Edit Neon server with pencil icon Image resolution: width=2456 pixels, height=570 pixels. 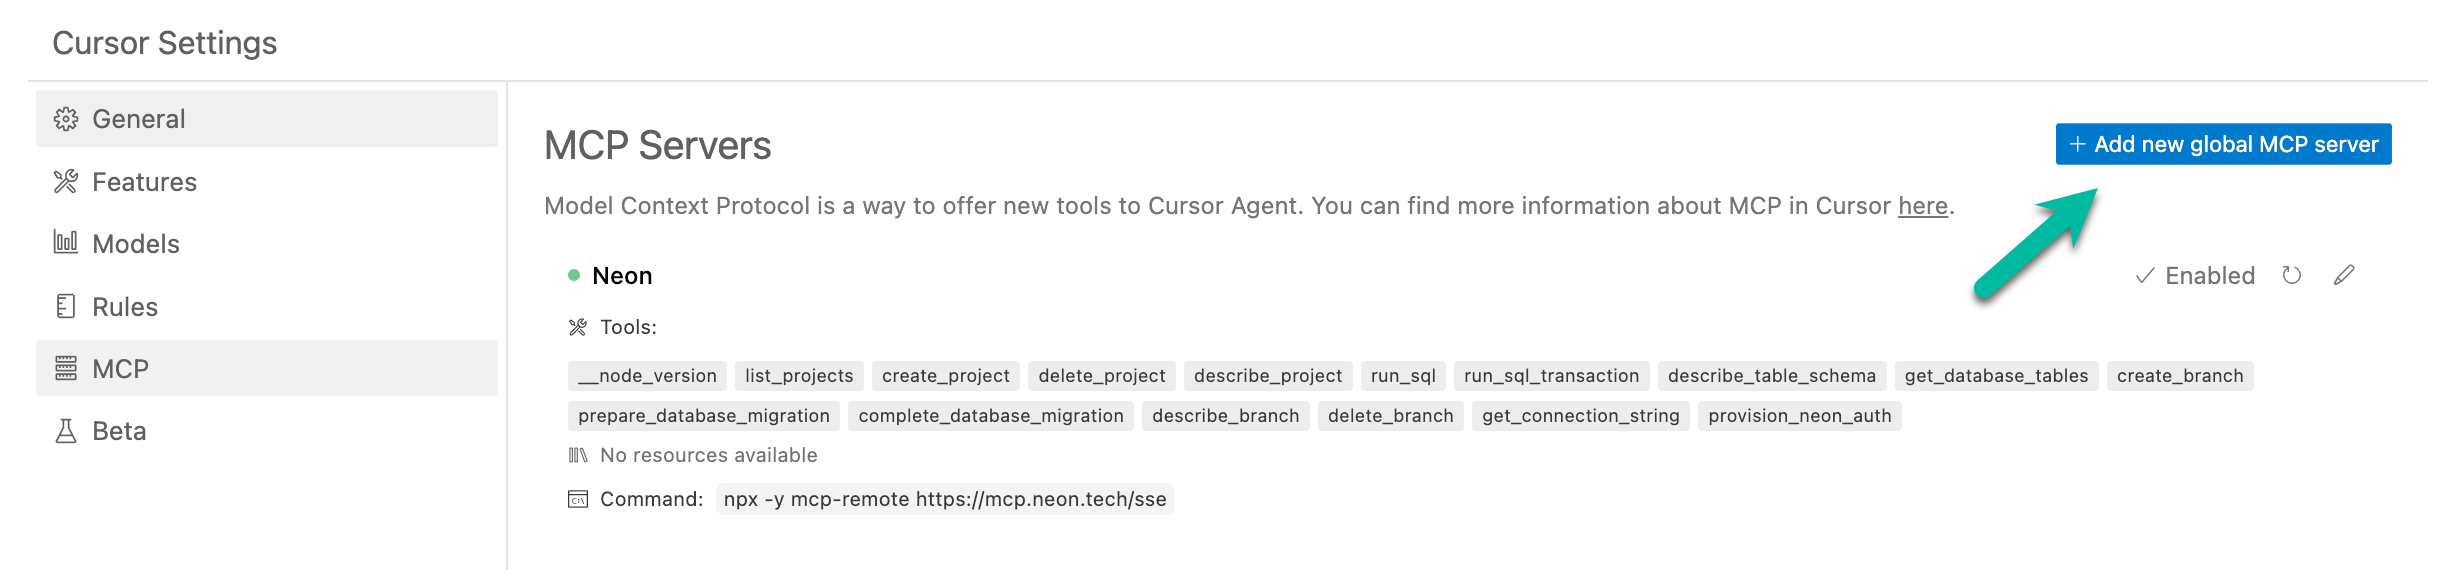[2344, 275]
